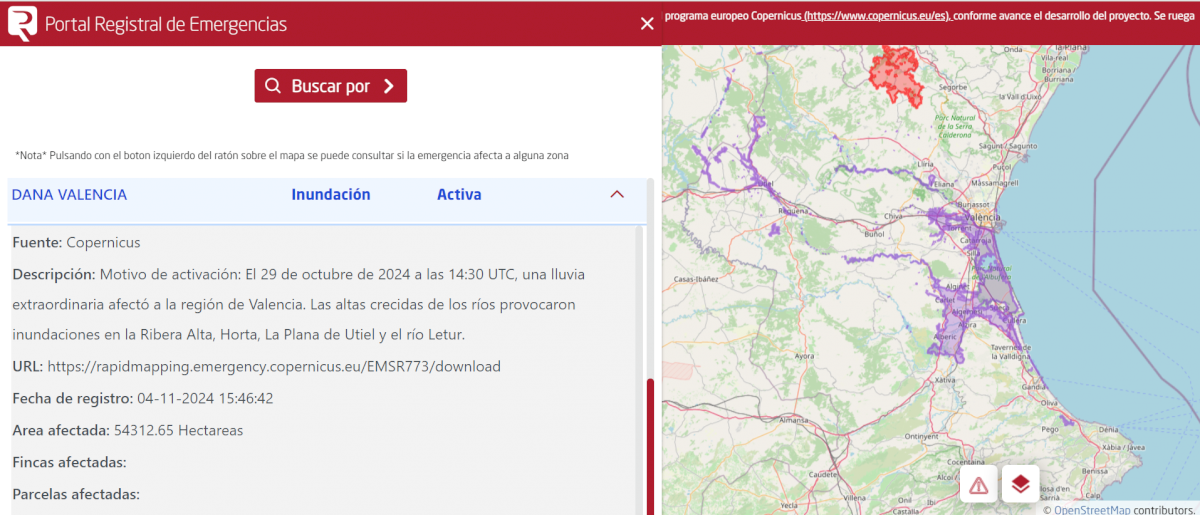Close the emergencies side panel
The height and width of the screenshot is (515, 1200).
647,24
